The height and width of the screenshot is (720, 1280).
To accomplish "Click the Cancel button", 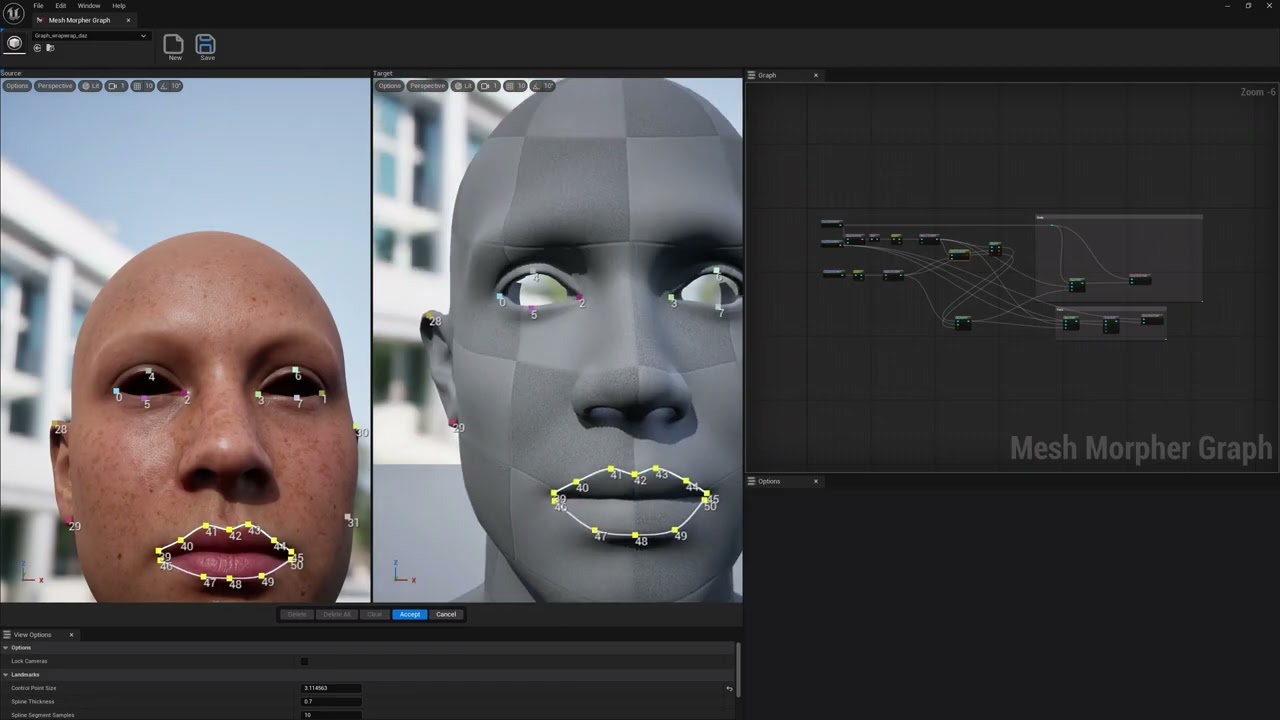I will 446,614.
